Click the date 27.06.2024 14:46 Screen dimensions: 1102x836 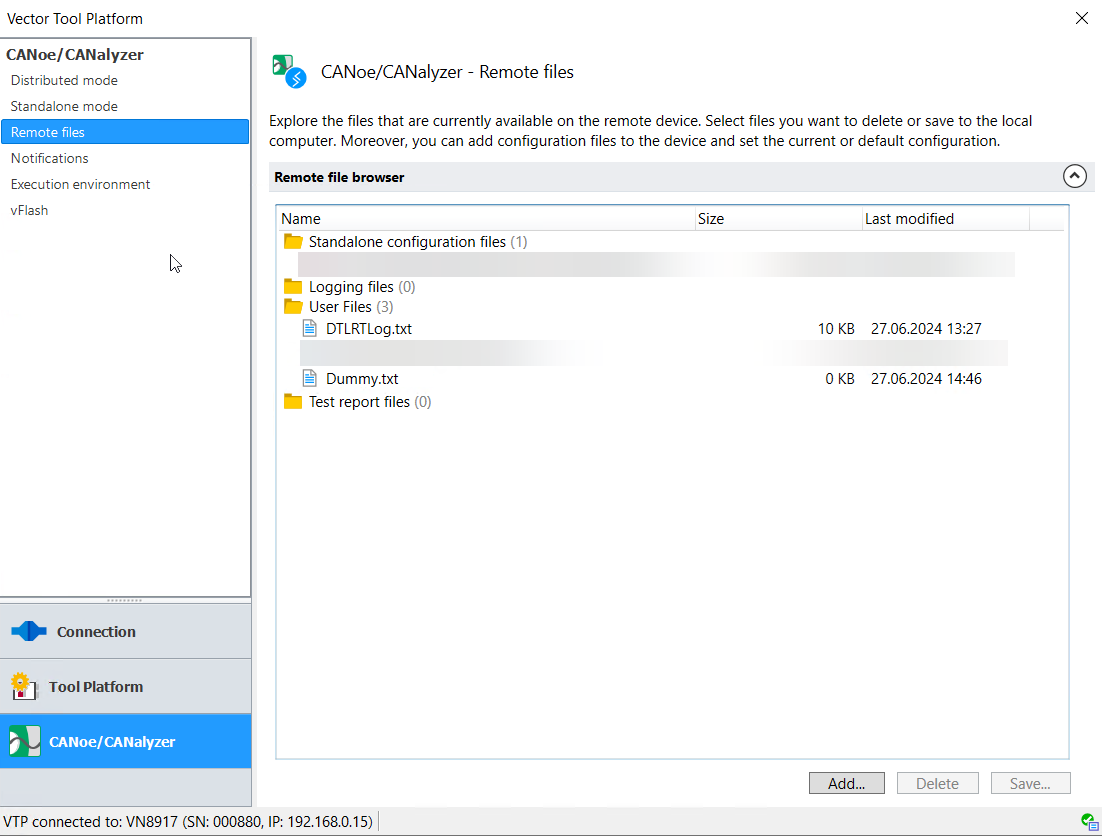point(926,379)
